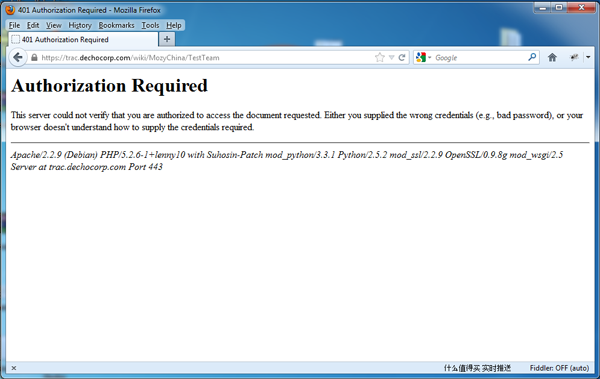Viewport: 600px width, 379px height.
Task: Click the 'Apache/2.2.9 (Debian)' server text
Action: pos(54,155)
